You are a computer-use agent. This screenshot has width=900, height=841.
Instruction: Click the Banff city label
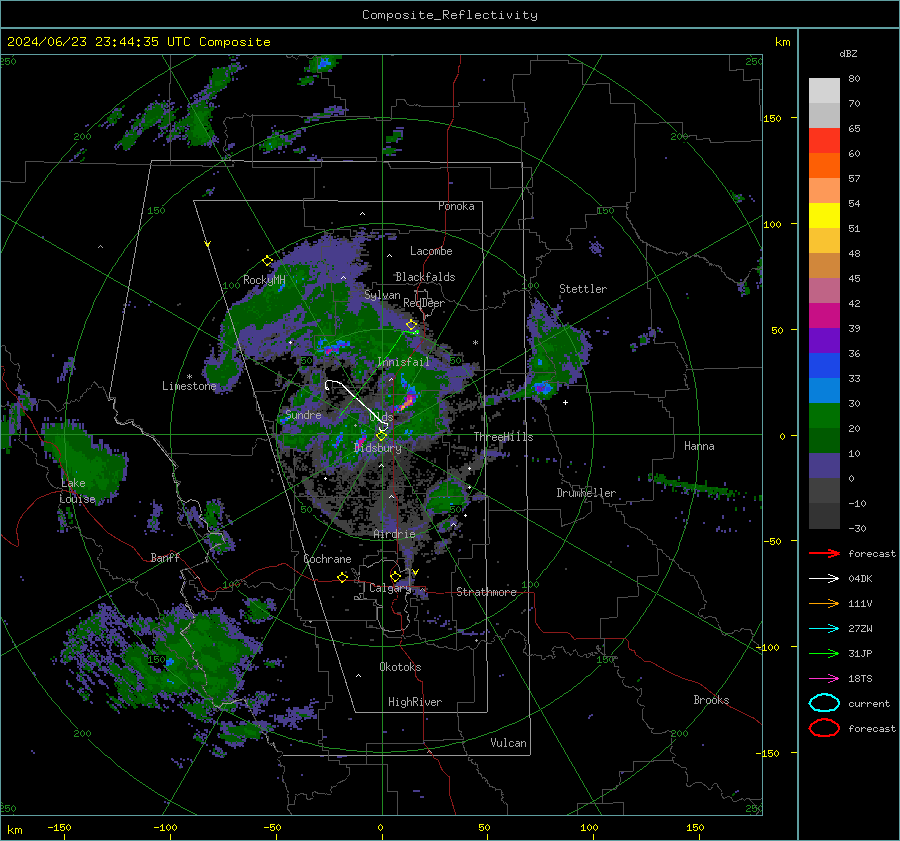coord(165,558)
